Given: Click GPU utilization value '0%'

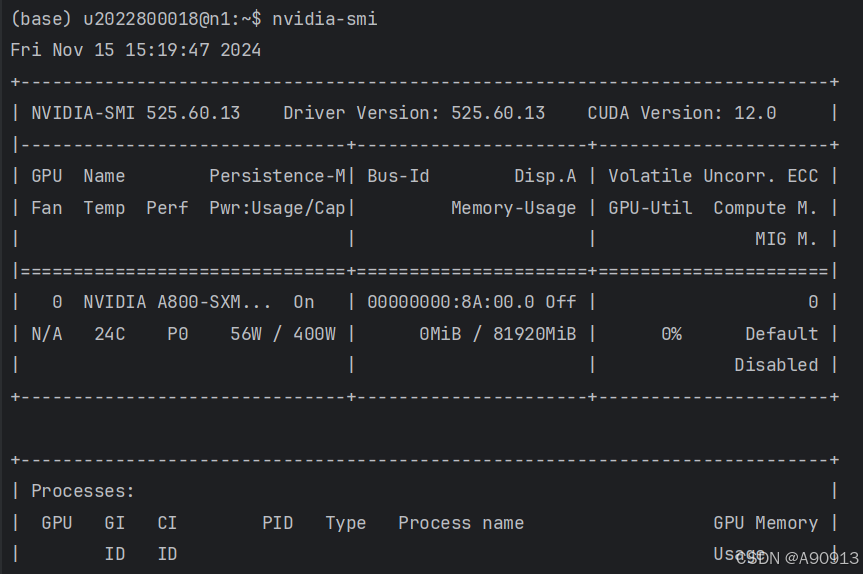Looking at the screenshot, I should 671,334.
